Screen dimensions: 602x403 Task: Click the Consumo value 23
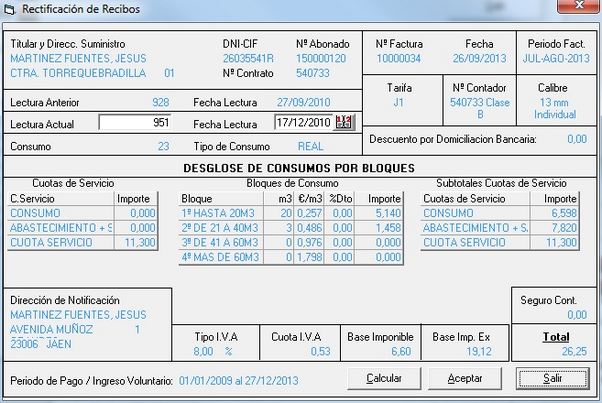point(163,146)
